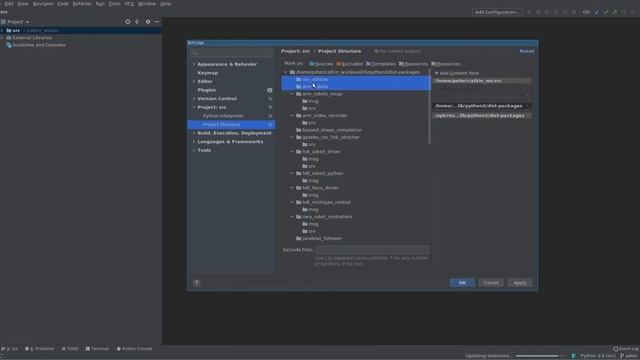Open External Libraries icon in Project tree
This screenshot has width=640, height=360.
point(9,38)
